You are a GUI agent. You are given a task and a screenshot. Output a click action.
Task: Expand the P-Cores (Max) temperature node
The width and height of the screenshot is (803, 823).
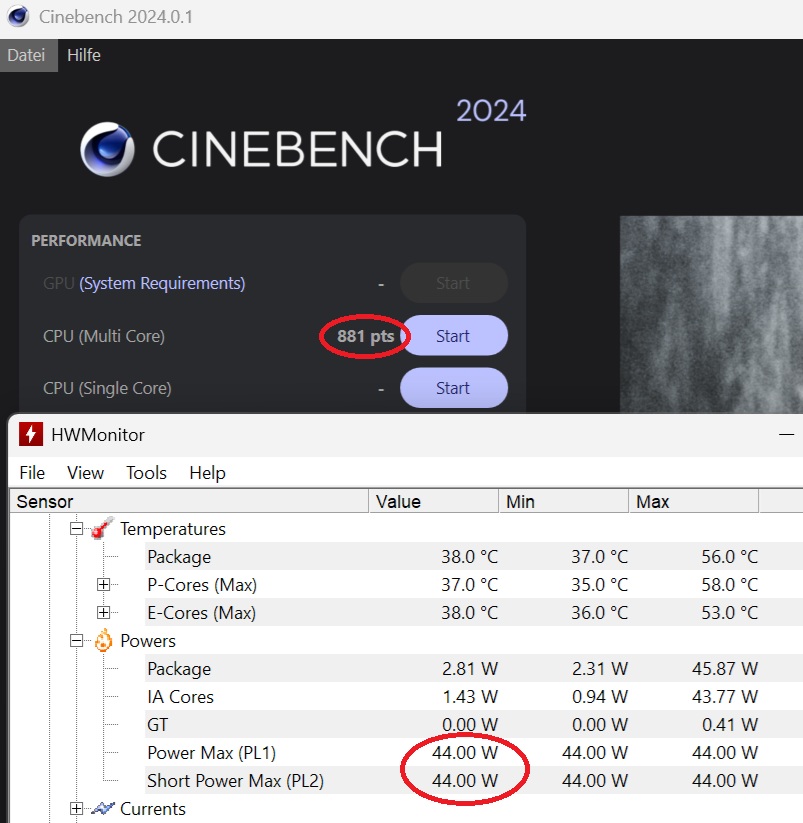[x=104, y=585]
